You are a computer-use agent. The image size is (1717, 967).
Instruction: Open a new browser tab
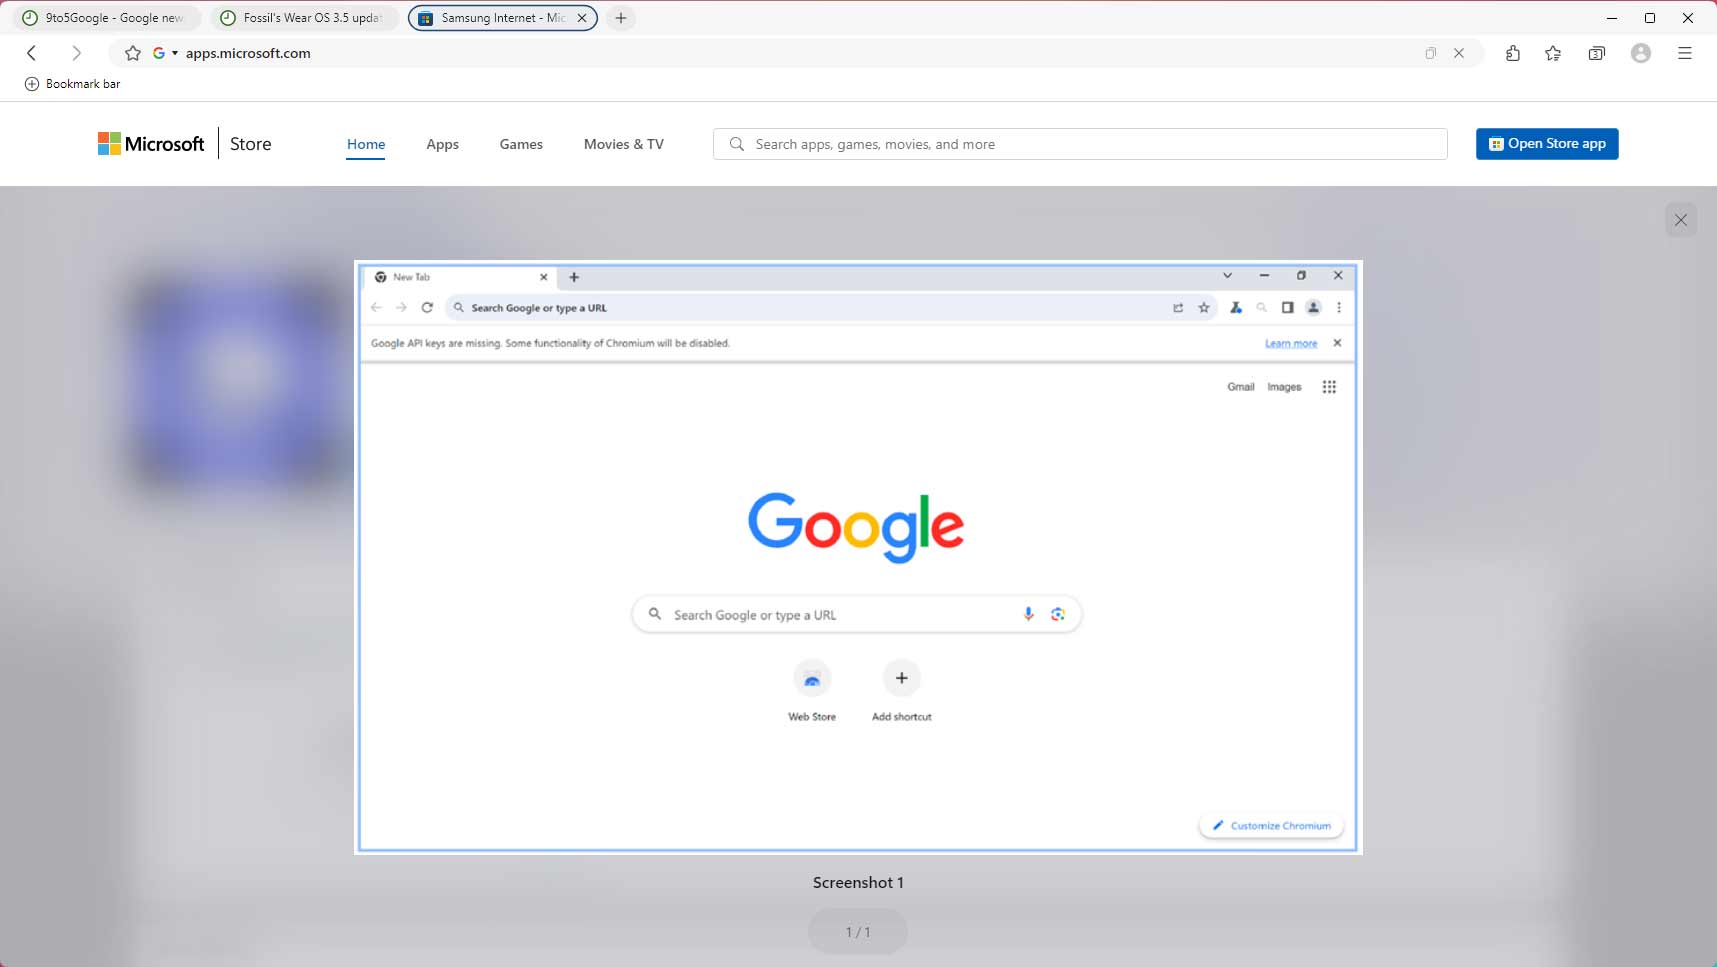tap(621, 18)
